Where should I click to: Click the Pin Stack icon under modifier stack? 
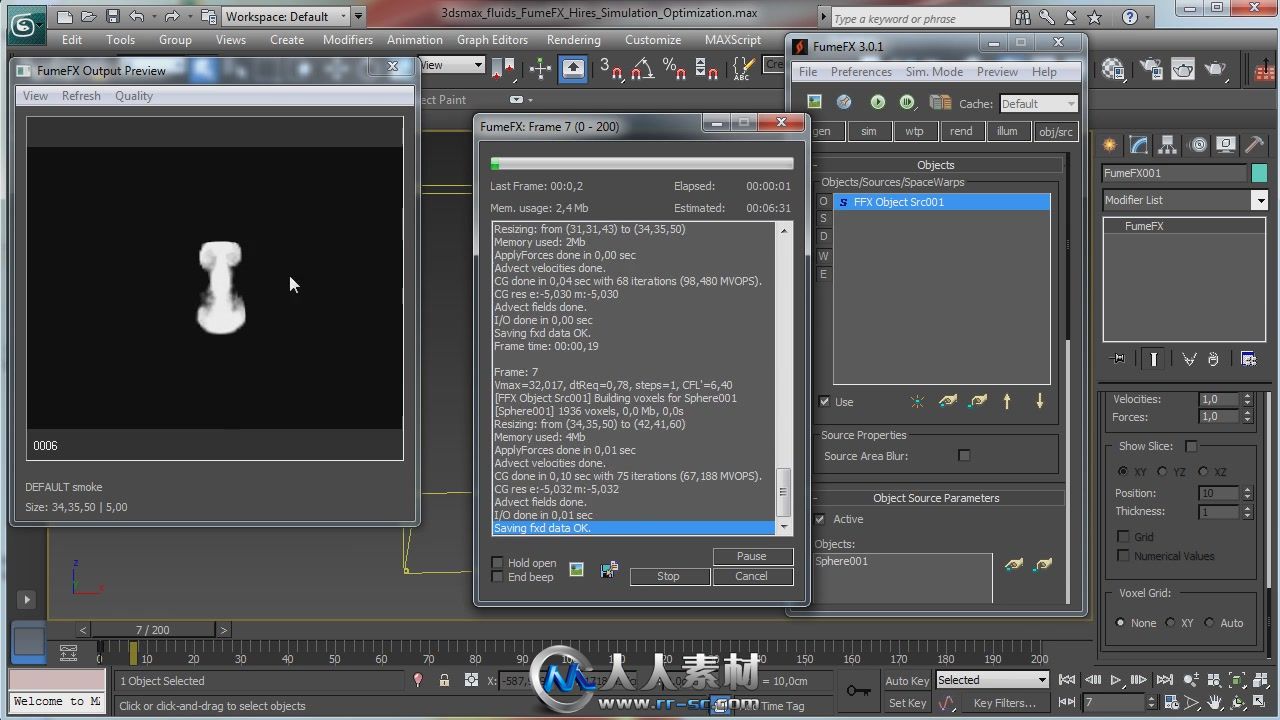click(x=1118, y=358)
